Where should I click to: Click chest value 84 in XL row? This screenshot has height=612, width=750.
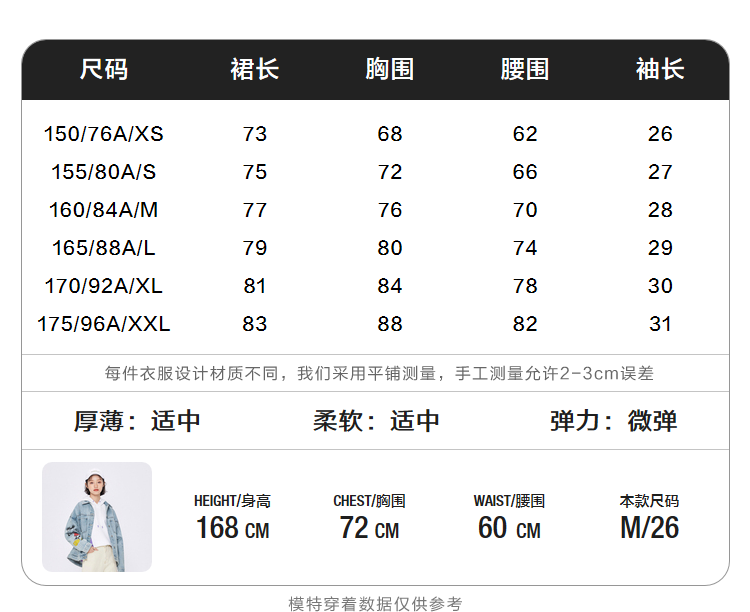(390, 286)
